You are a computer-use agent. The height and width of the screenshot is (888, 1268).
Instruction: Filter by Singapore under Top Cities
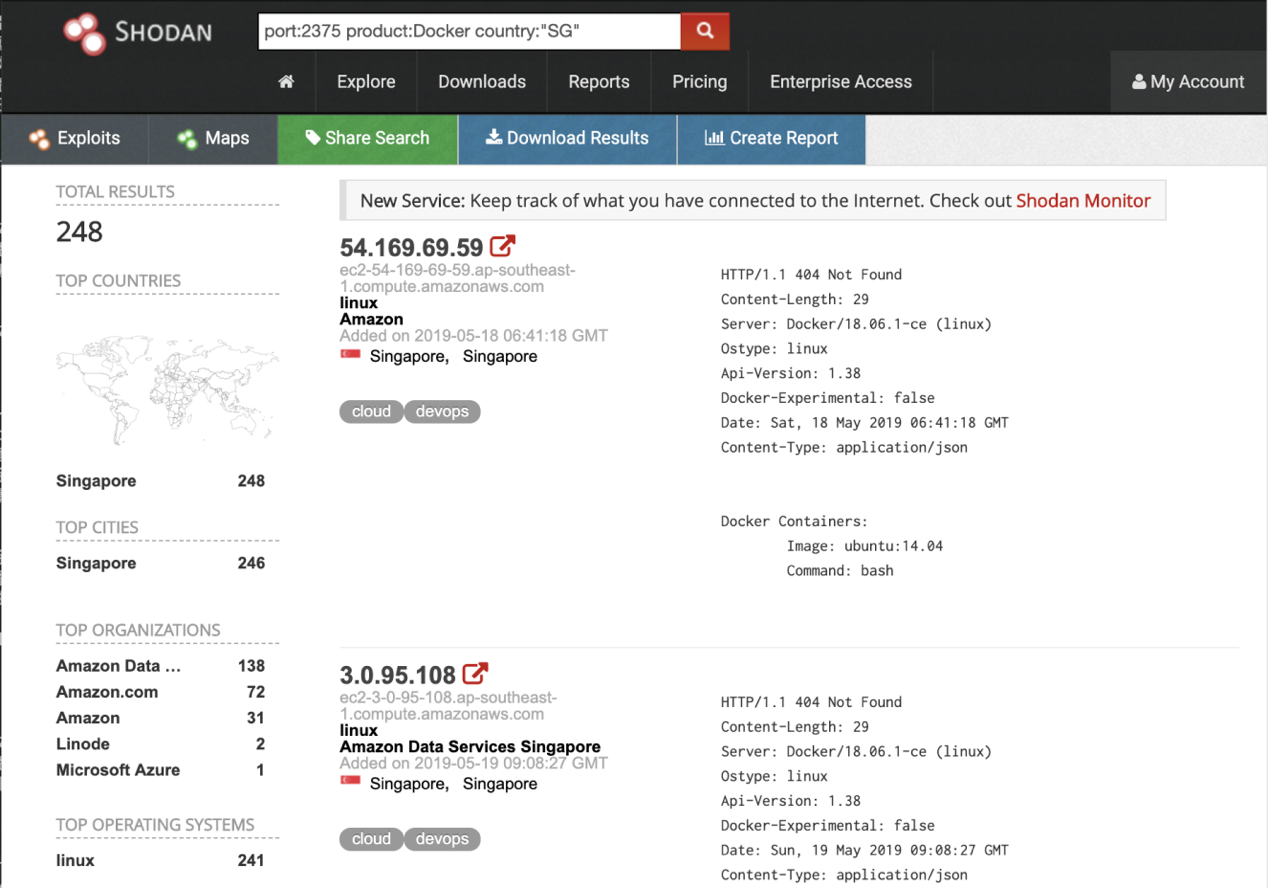point(96,563)
